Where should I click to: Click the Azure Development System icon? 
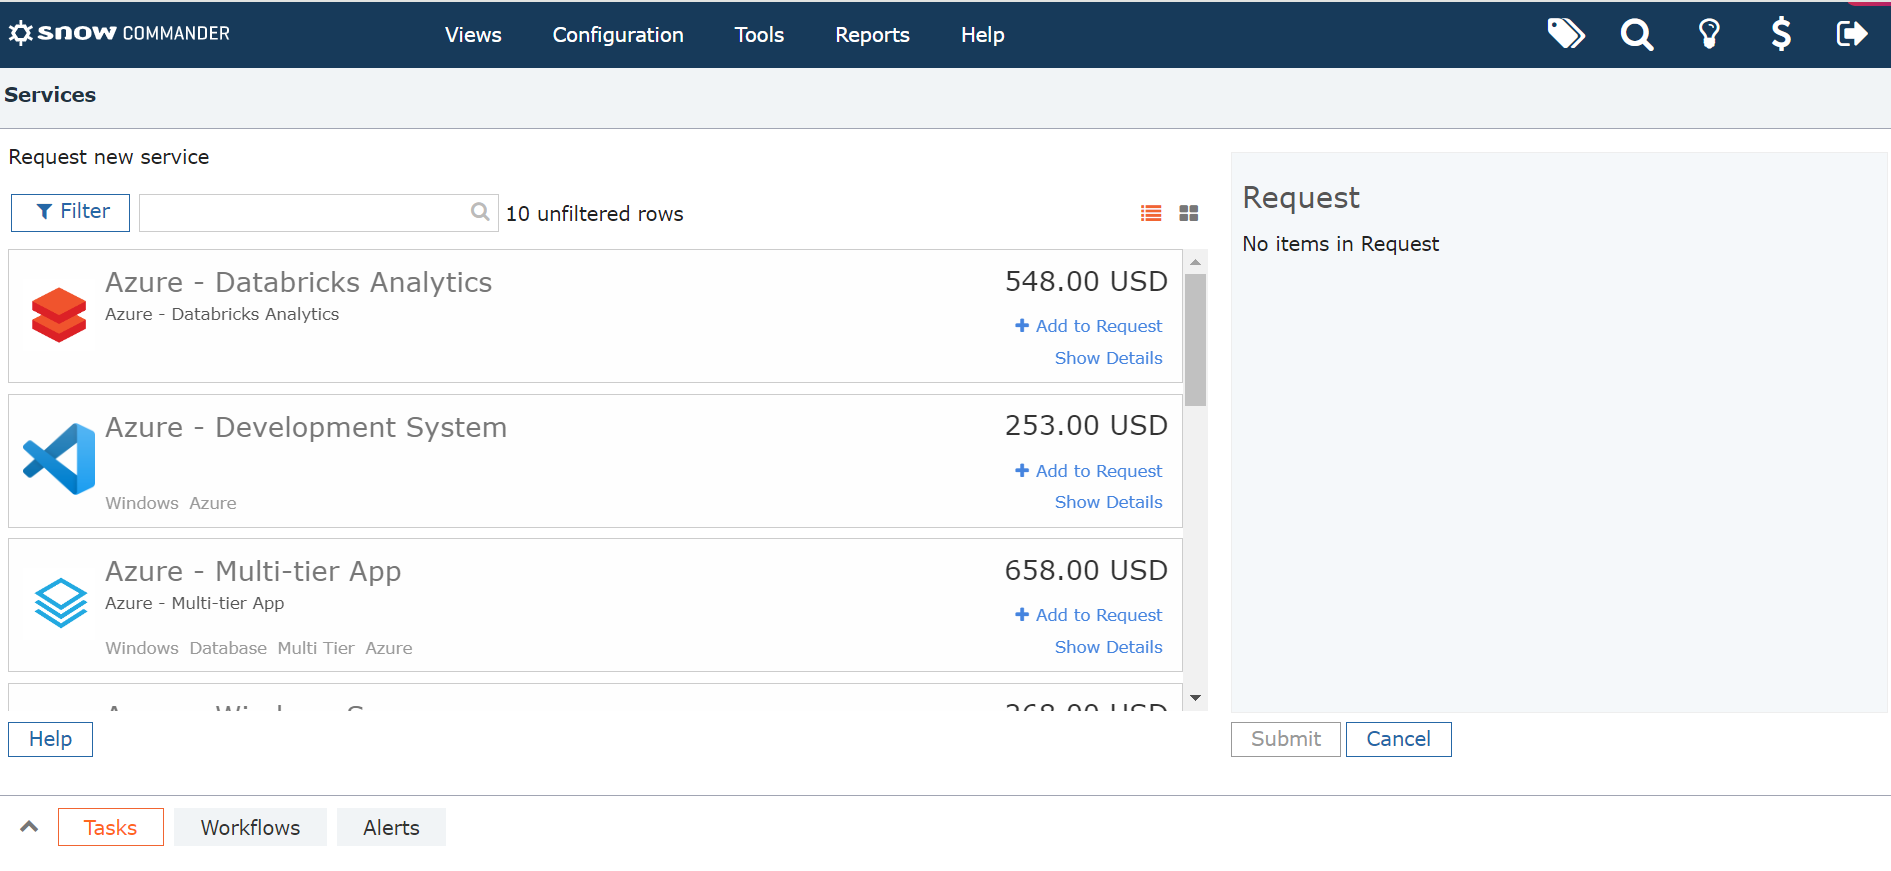click(59, 459)
